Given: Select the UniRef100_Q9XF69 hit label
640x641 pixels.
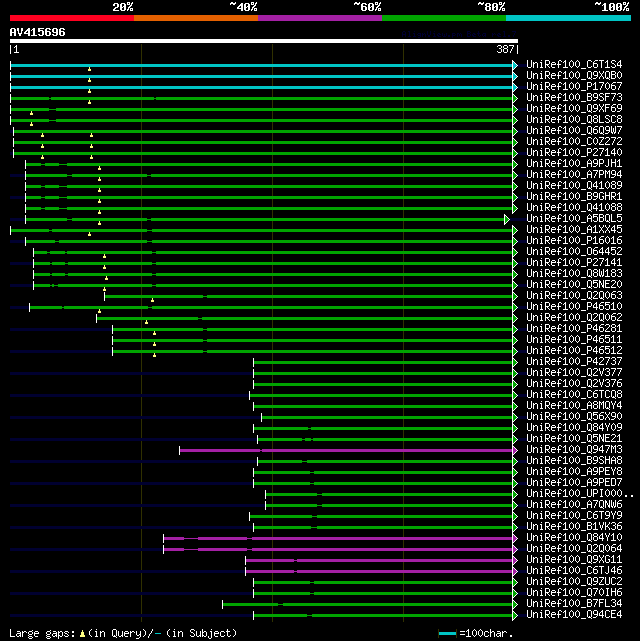Looking at the screenshot, I should coord(574,109).
